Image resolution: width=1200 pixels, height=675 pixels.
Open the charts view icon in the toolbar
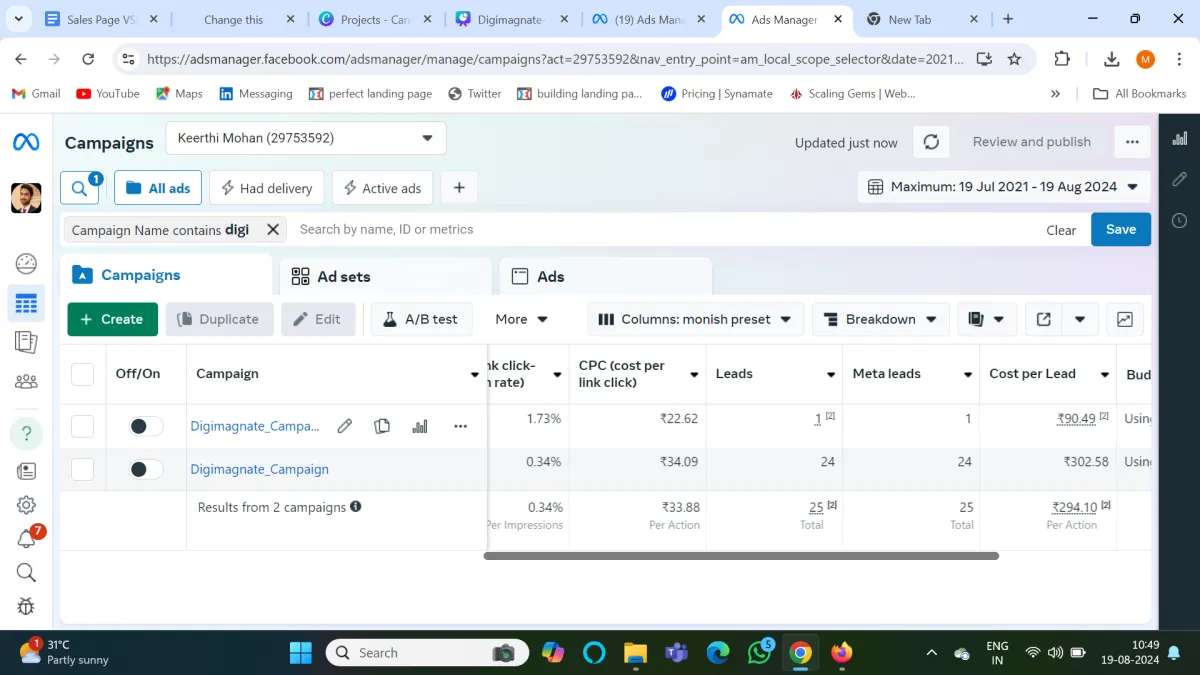[x=1125, y=319]
